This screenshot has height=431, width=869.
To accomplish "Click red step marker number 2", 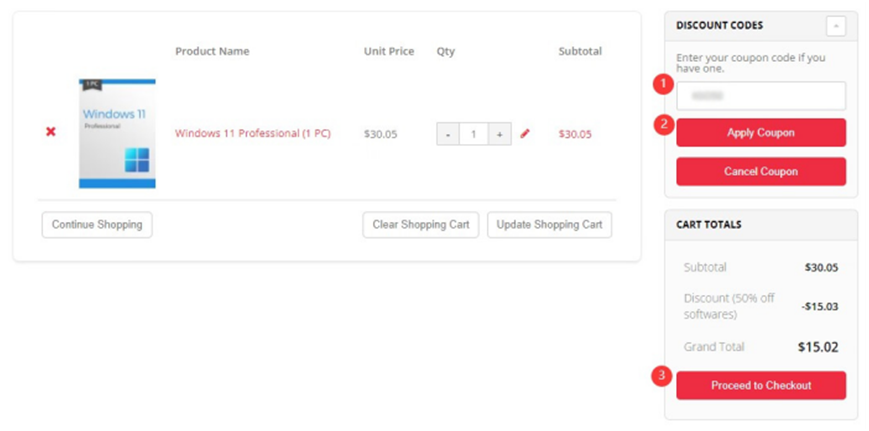I will pyautogui.click(x=661, y=125).
